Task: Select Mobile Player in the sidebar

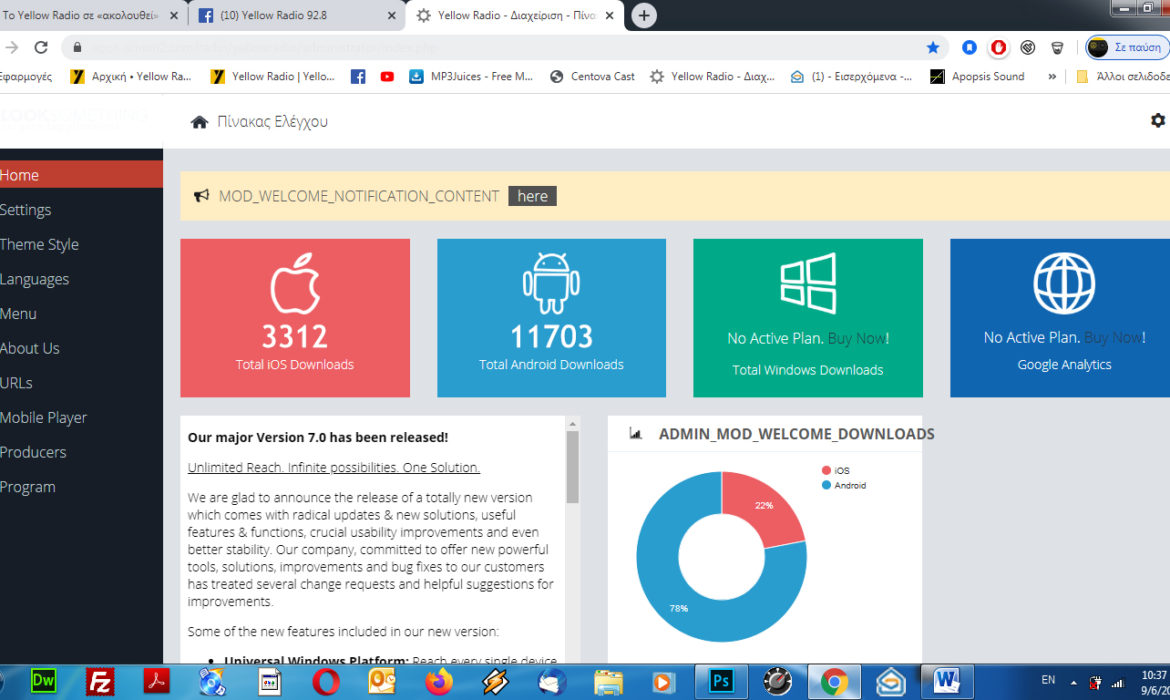Action: [x=44, y=418]
